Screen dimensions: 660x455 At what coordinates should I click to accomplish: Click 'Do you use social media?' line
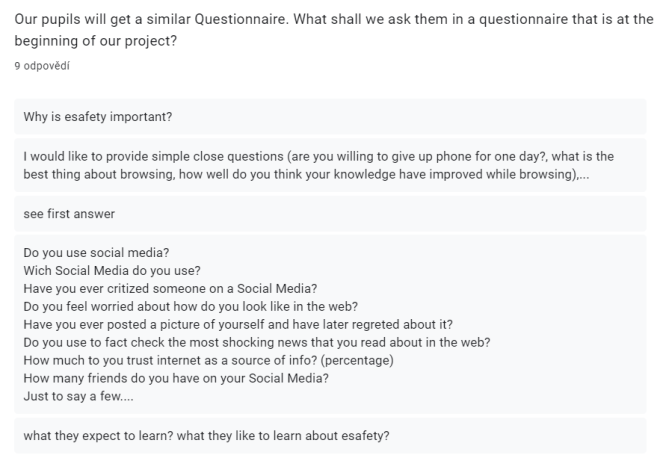(x=96, y=253)
